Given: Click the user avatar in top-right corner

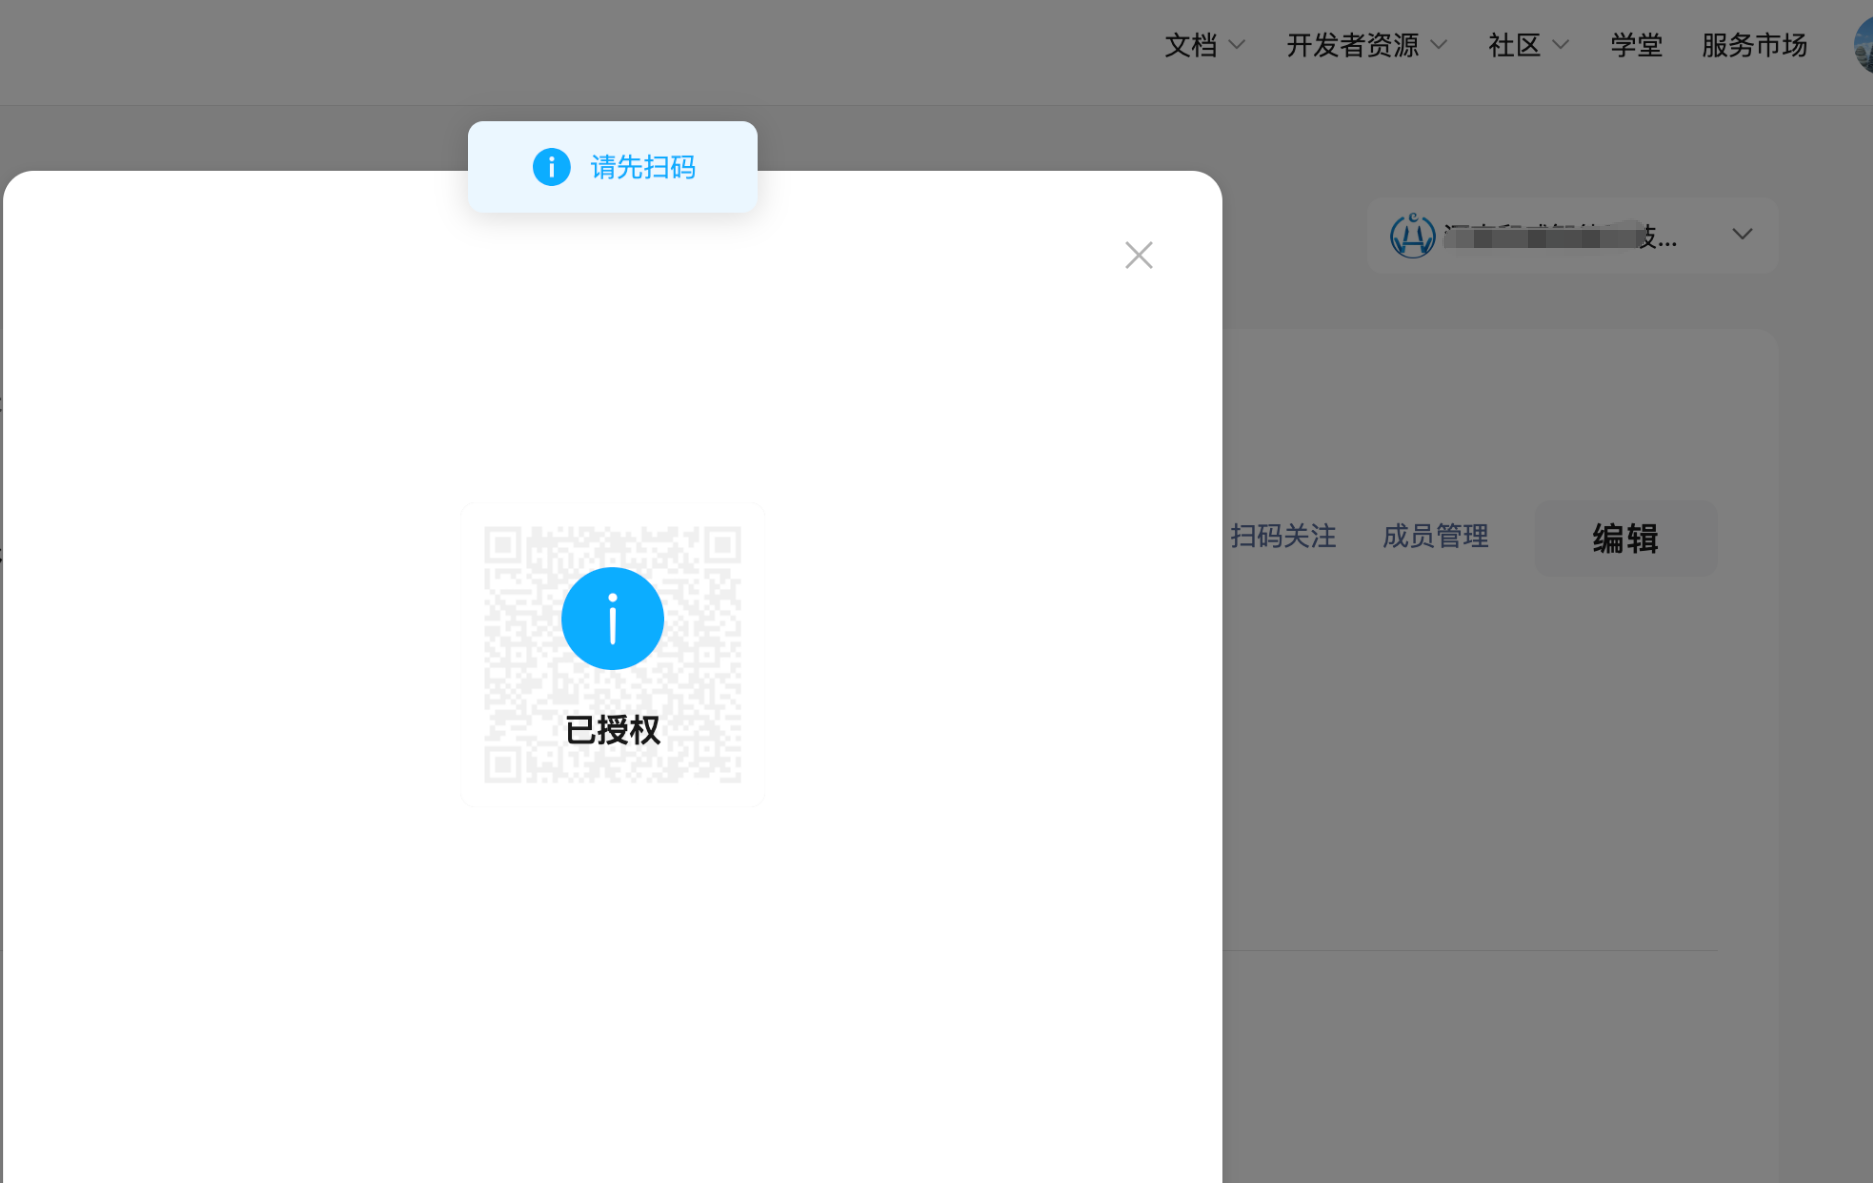Looking at the screenshot, I should (x=1864, y=45).
